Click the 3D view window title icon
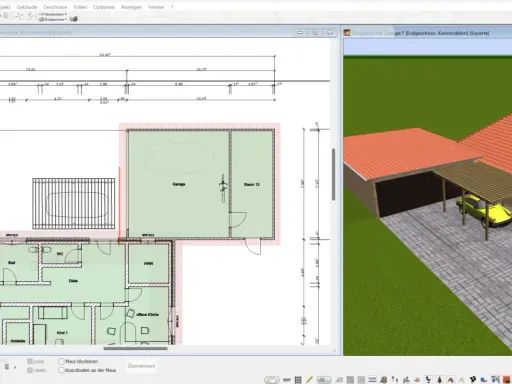 347,33
